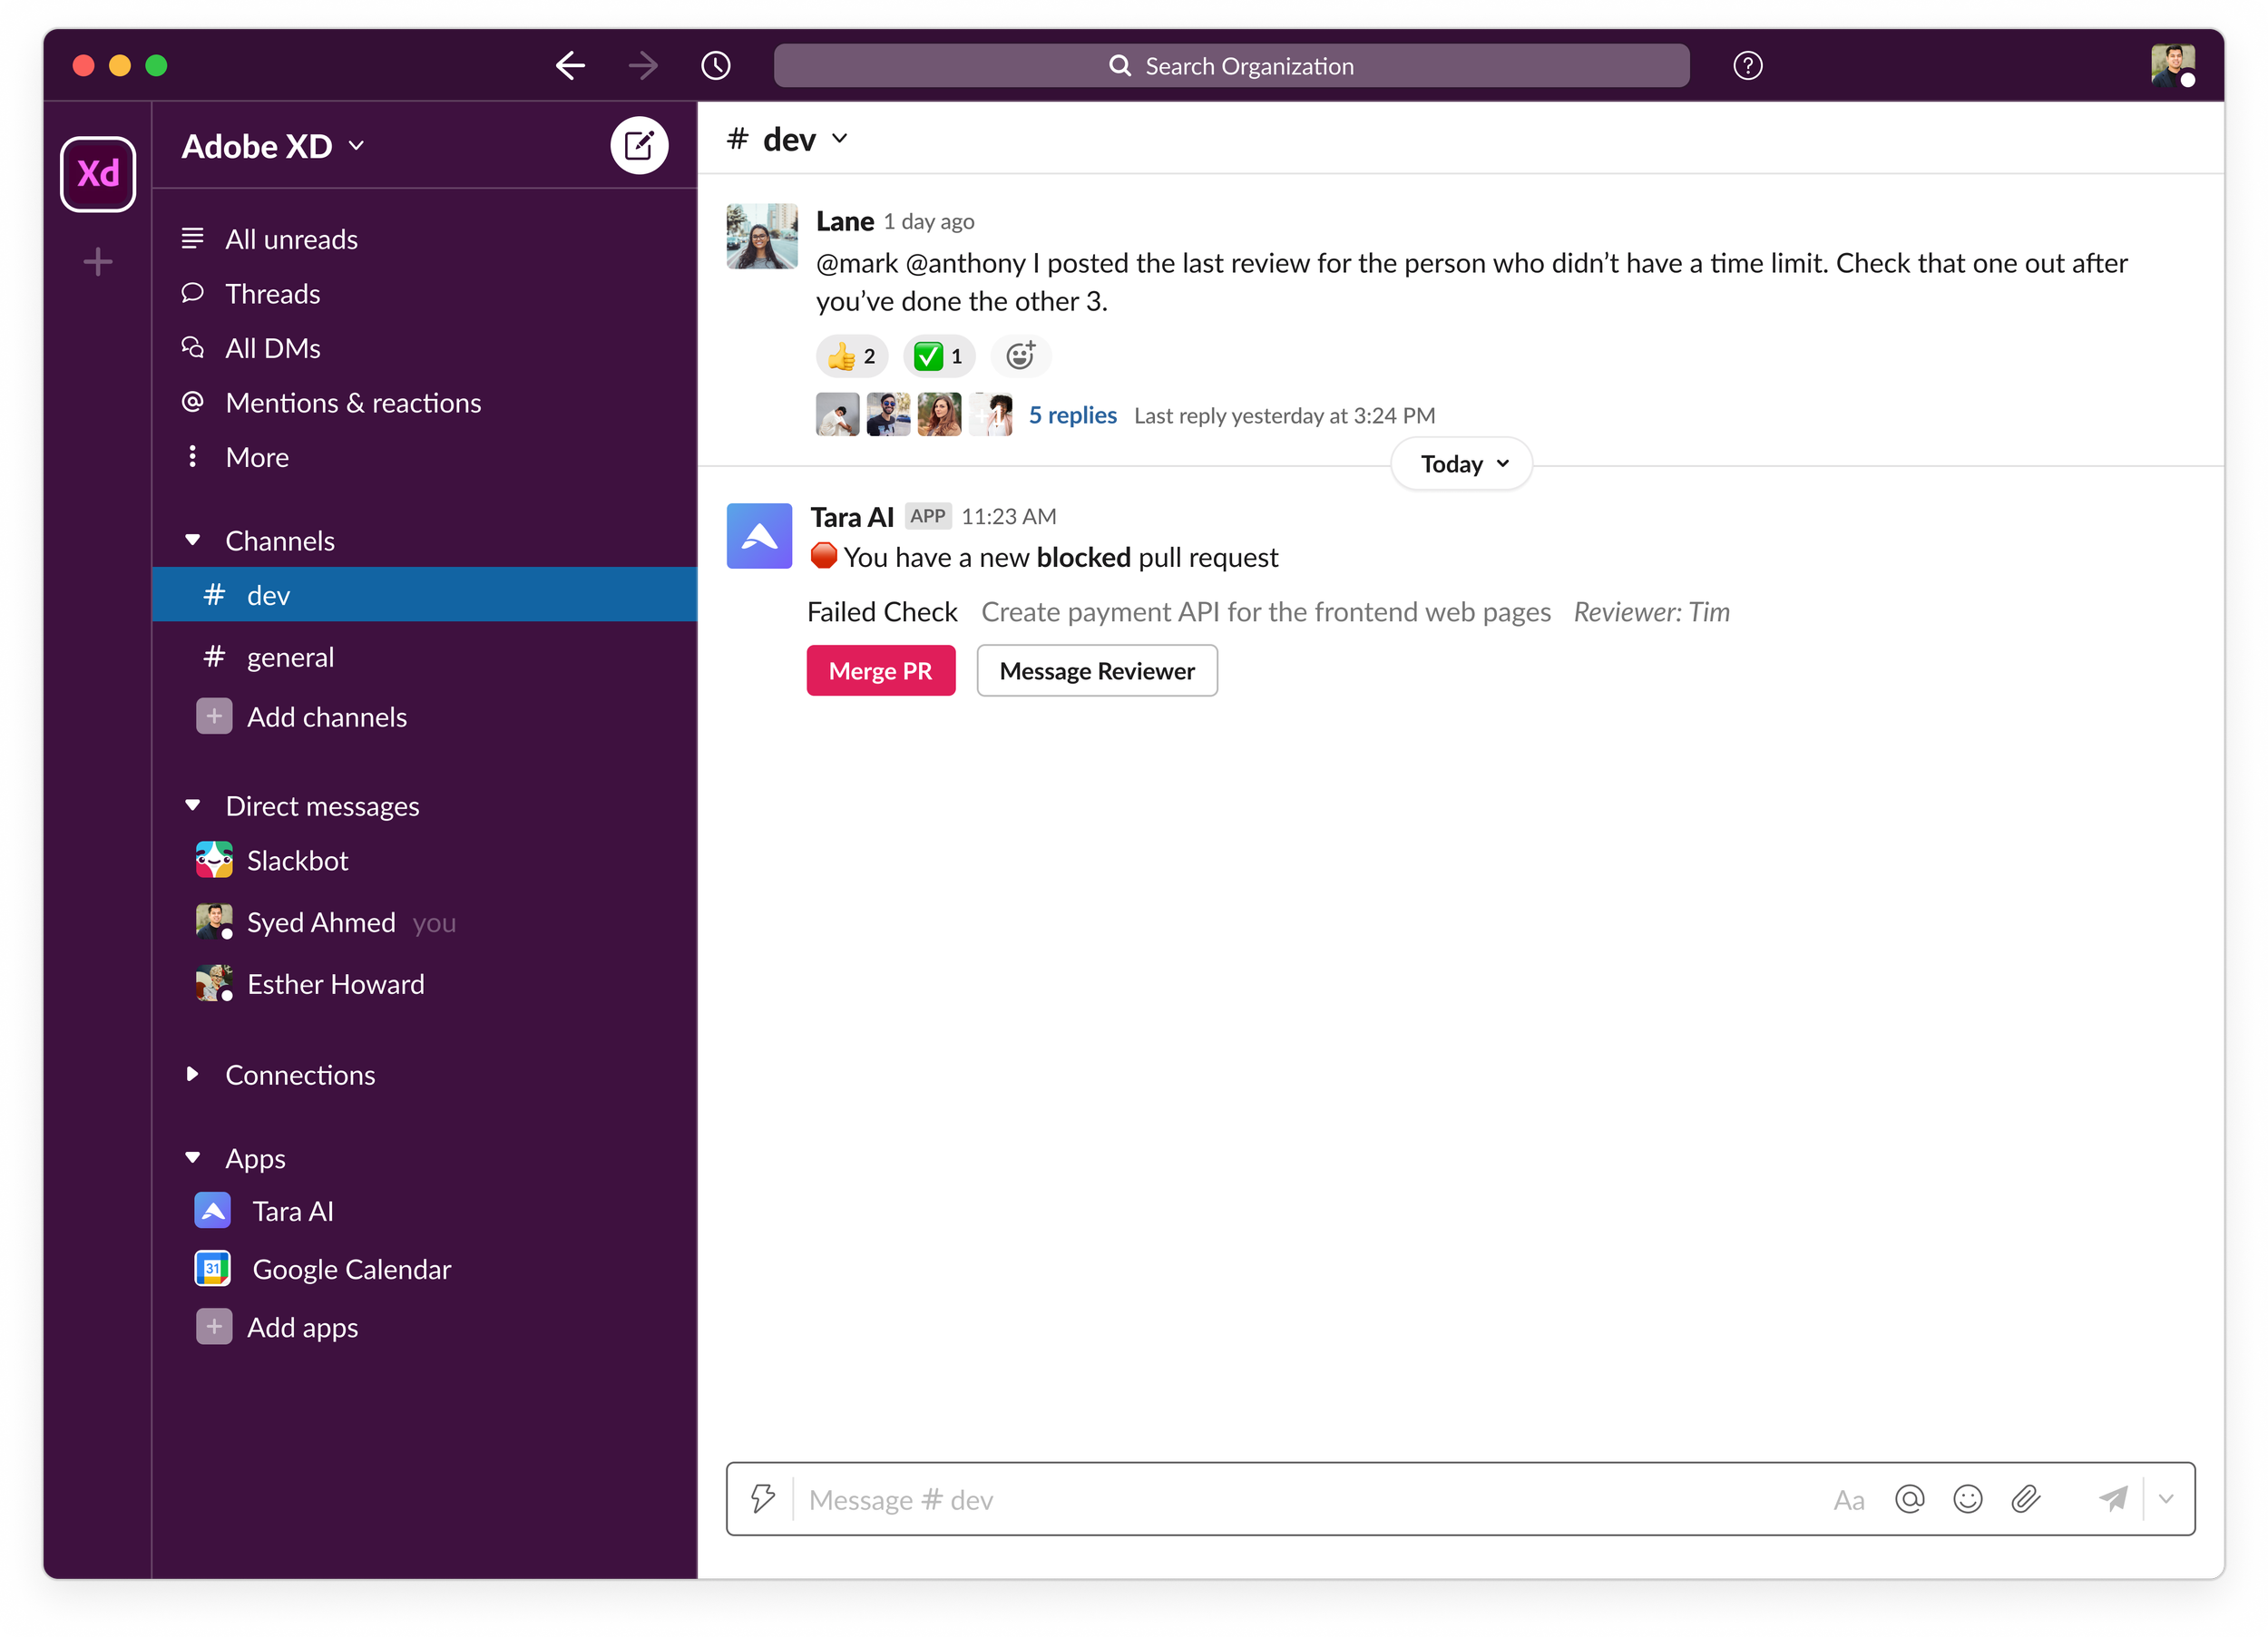Viewport: 2268px width, 1637px height.
Task: Expand the Connections section
Action: pyautogui.click(x=193, y=1074)
